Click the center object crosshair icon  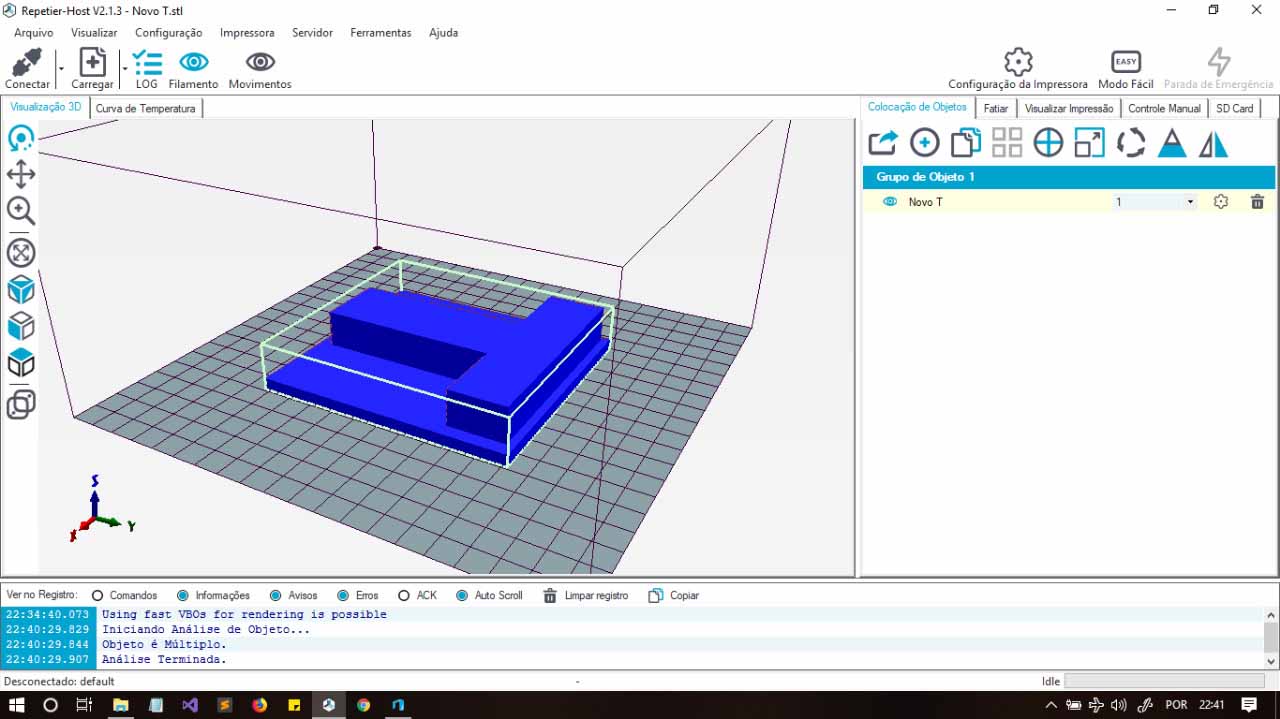pos(1048,143)
